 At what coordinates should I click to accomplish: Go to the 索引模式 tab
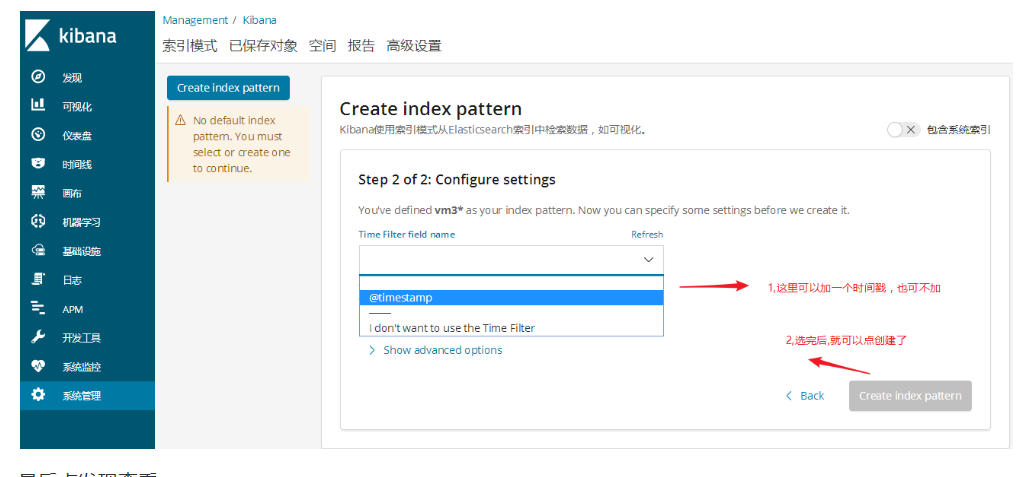tap(189, 46)
